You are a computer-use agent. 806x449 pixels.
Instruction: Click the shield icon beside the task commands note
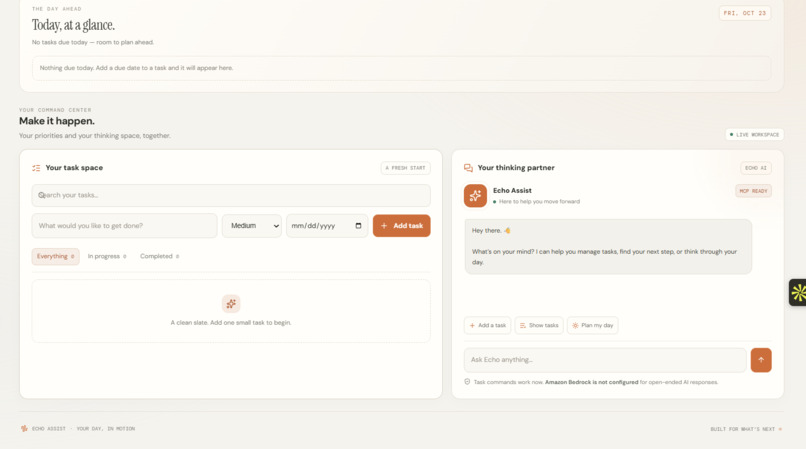point(467,382)
